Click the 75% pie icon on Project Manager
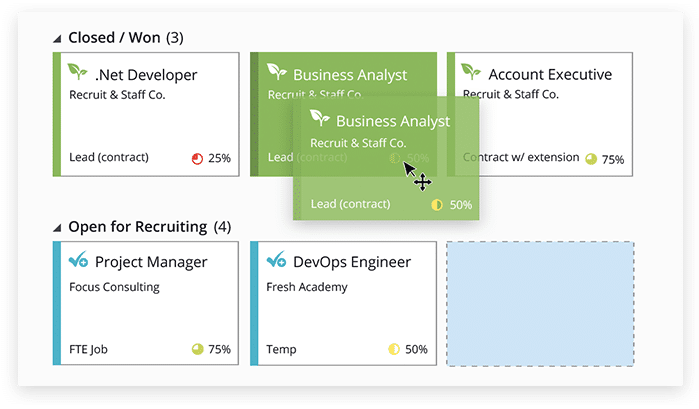The height and width of the screenshot is (409, 699). tap(197, 349)
